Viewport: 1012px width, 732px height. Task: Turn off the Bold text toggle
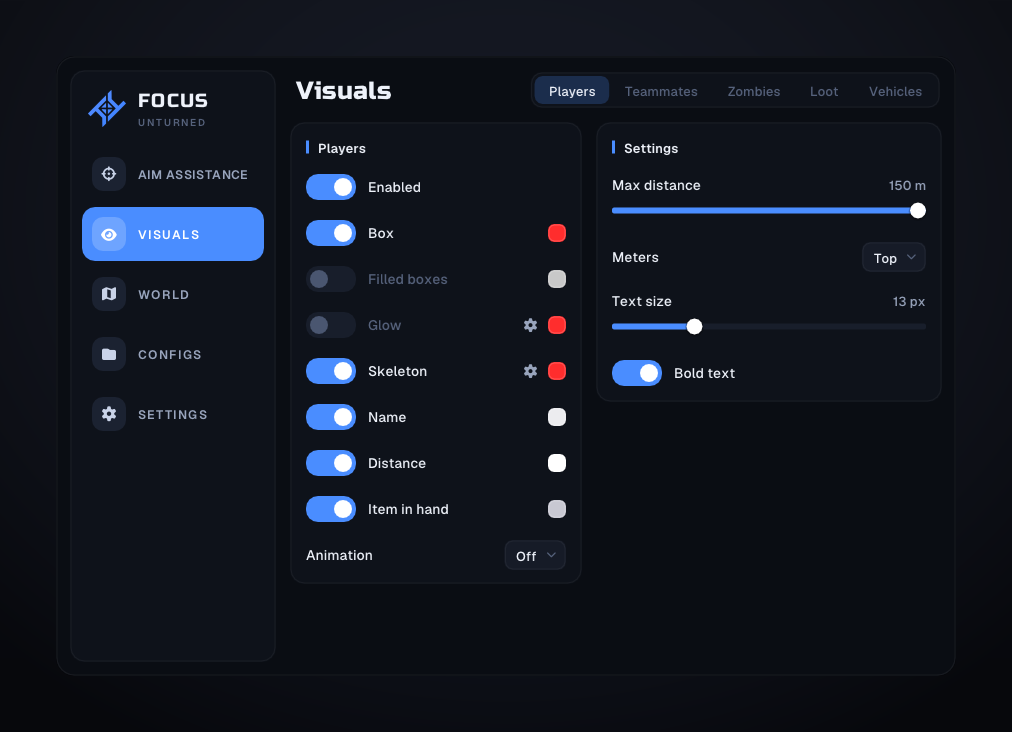(x=636, y=373)
